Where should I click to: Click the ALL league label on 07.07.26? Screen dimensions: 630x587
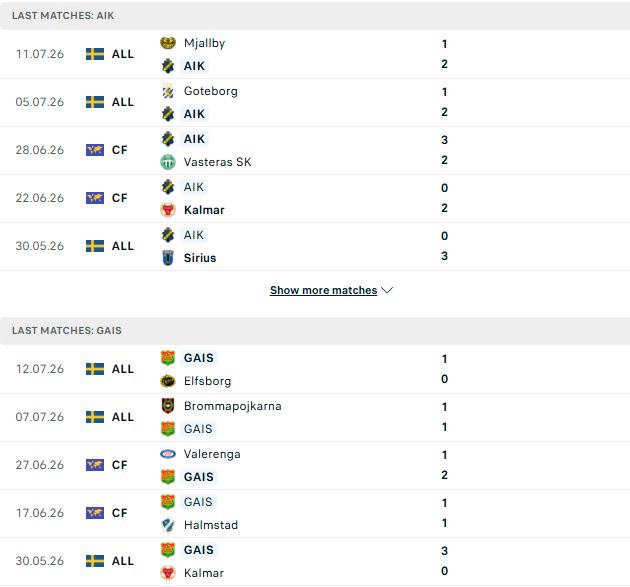pos(123,417)
